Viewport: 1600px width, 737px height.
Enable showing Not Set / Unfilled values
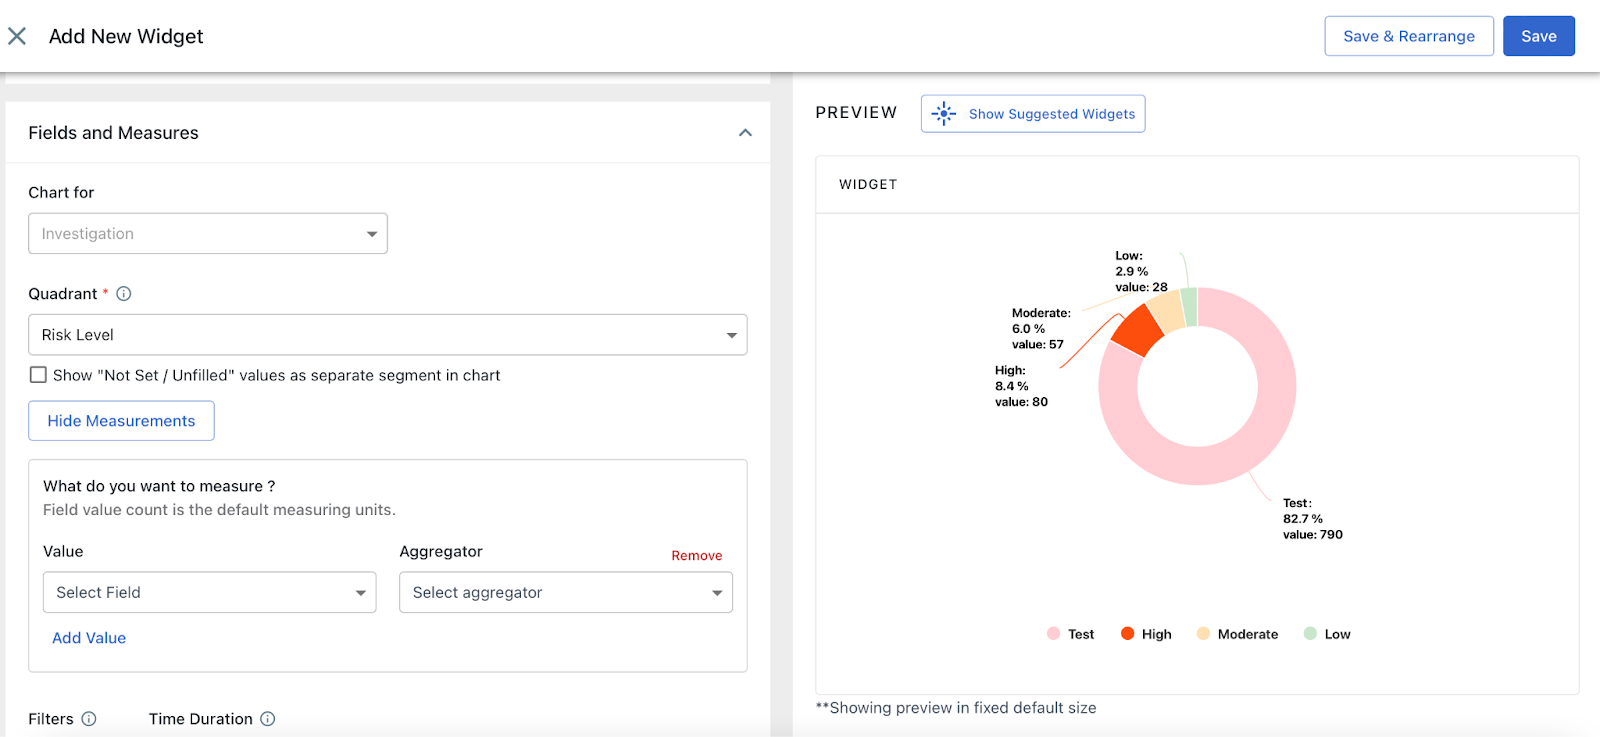[38, 375]
